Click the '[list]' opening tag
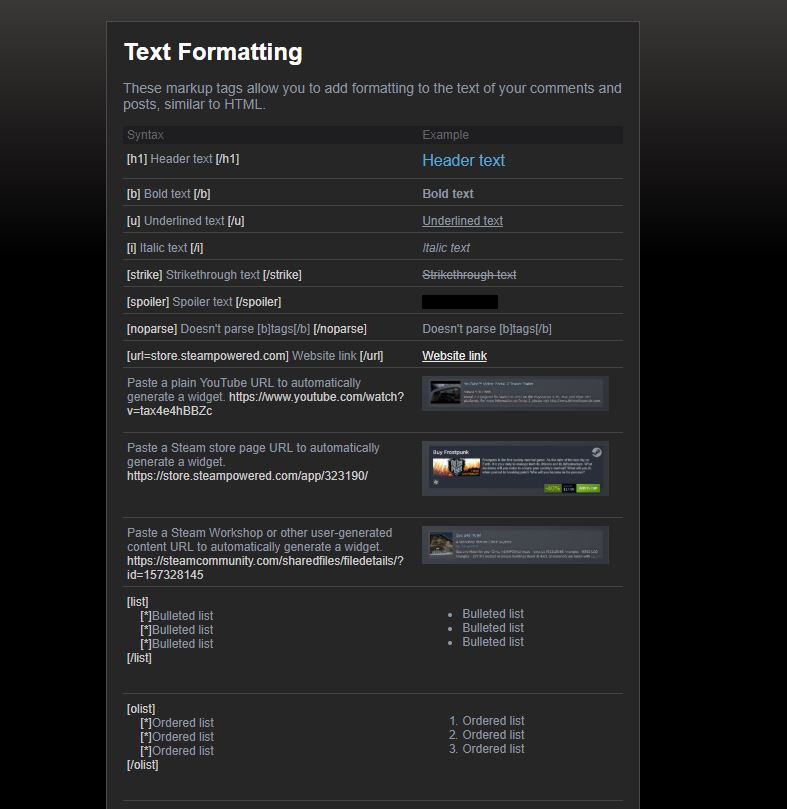This screenshot has height=809, width=787. click(x=137, y=602)
